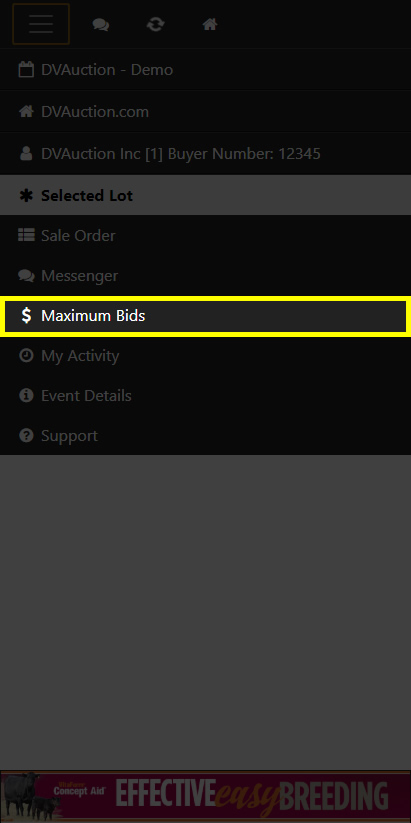Click the refresh arrows icon
The height and width of the screenshot is (823, 411).
(x=155, y=24)
